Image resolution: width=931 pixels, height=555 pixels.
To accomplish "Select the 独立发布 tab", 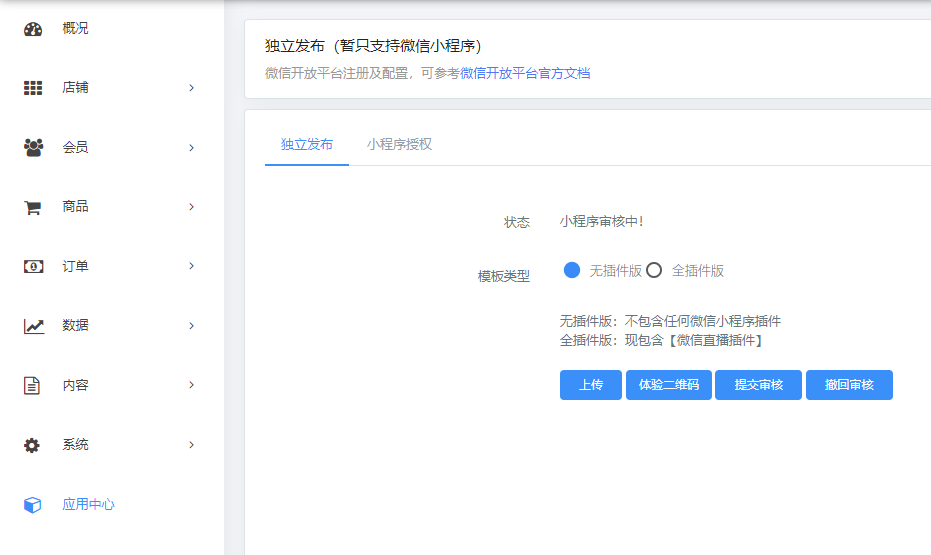I will click(307, 144).
